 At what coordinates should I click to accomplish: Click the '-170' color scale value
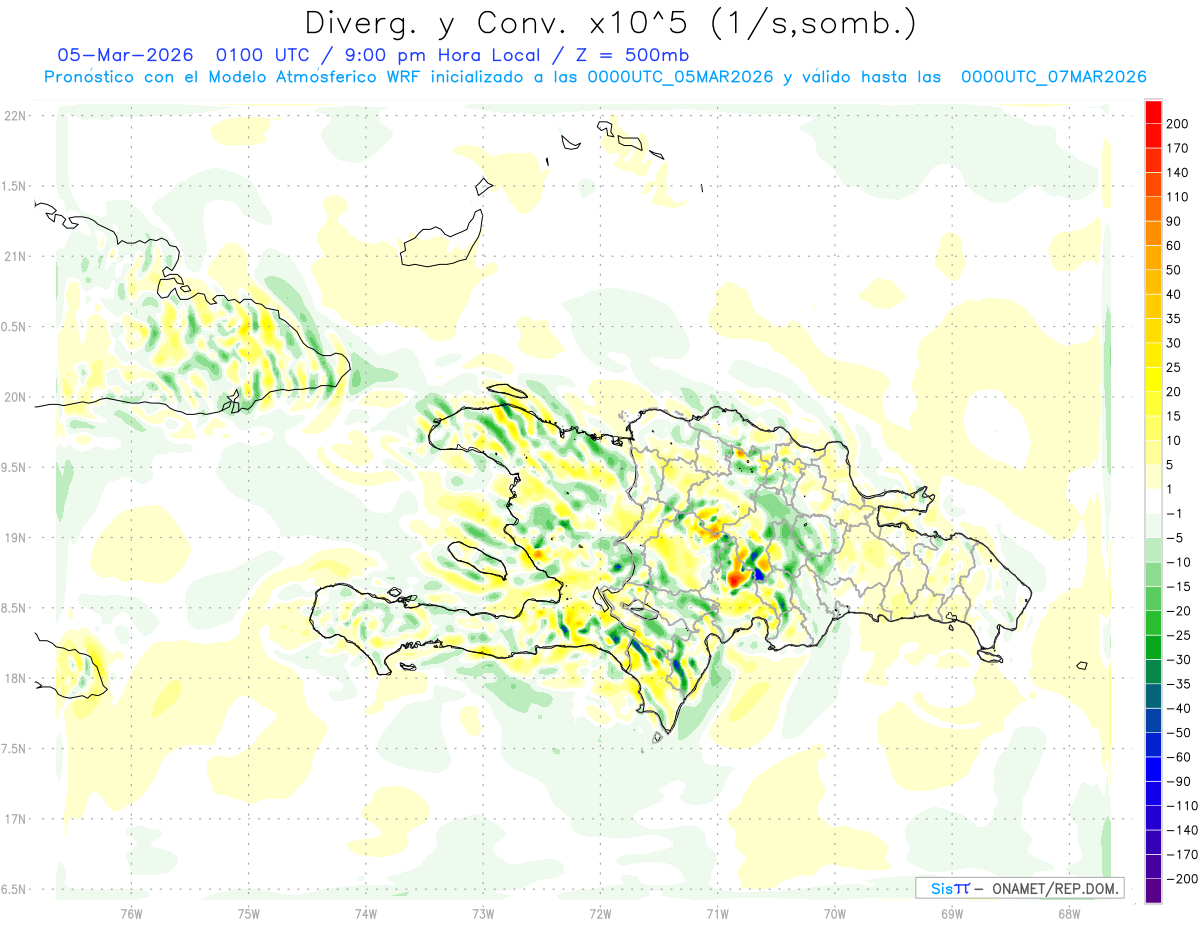tap(1181, 854)
